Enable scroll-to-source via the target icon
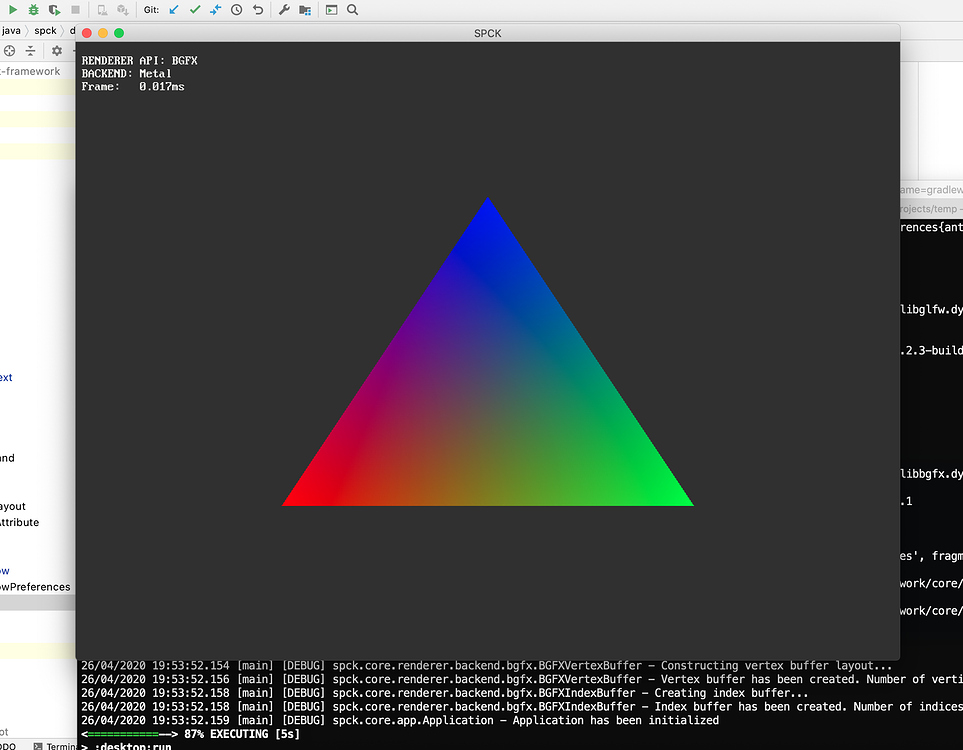The height and width of the screenshot is (750, 963). click(9, 50)
